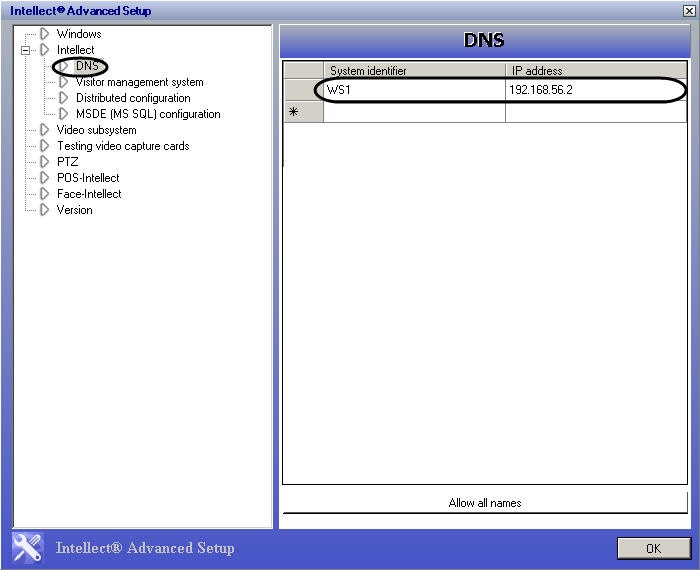This screenshot has width=700, height=570.
Task: Select the POS-Intellect tree item
Action: 88,178
